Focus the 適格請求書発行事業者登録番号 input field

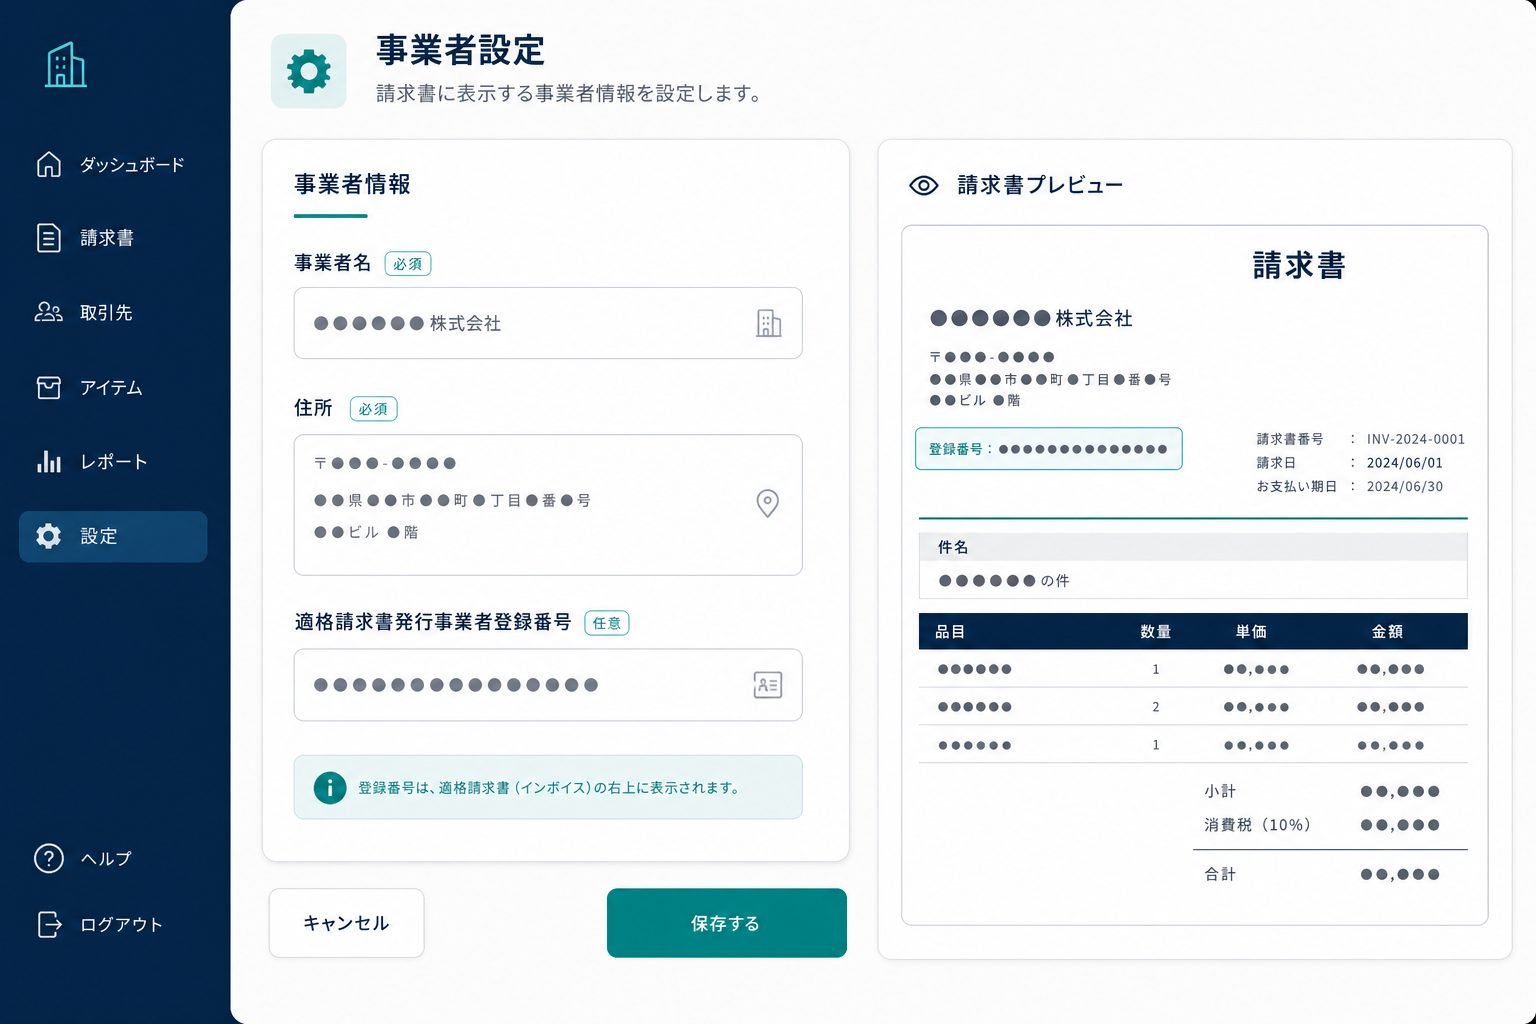[x=548, y=685]
